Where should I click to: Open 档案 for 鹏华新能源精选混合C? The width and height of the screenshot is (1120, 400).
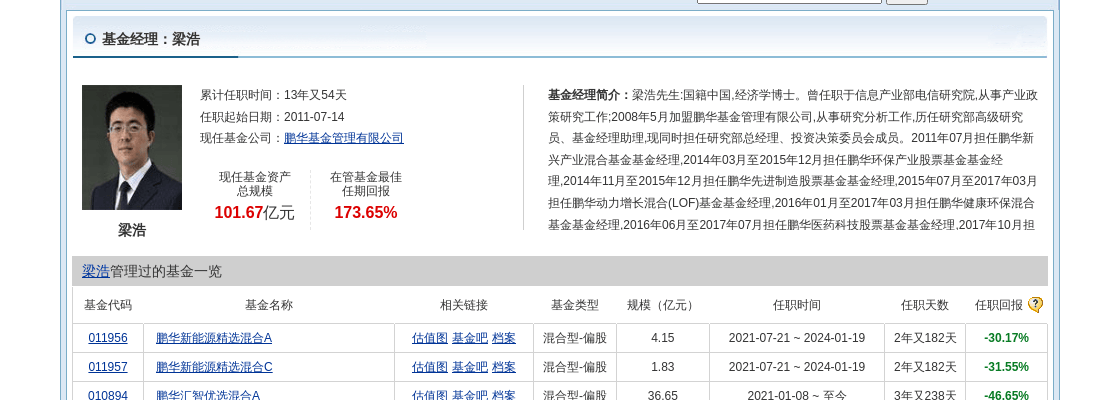pos(504,367)
